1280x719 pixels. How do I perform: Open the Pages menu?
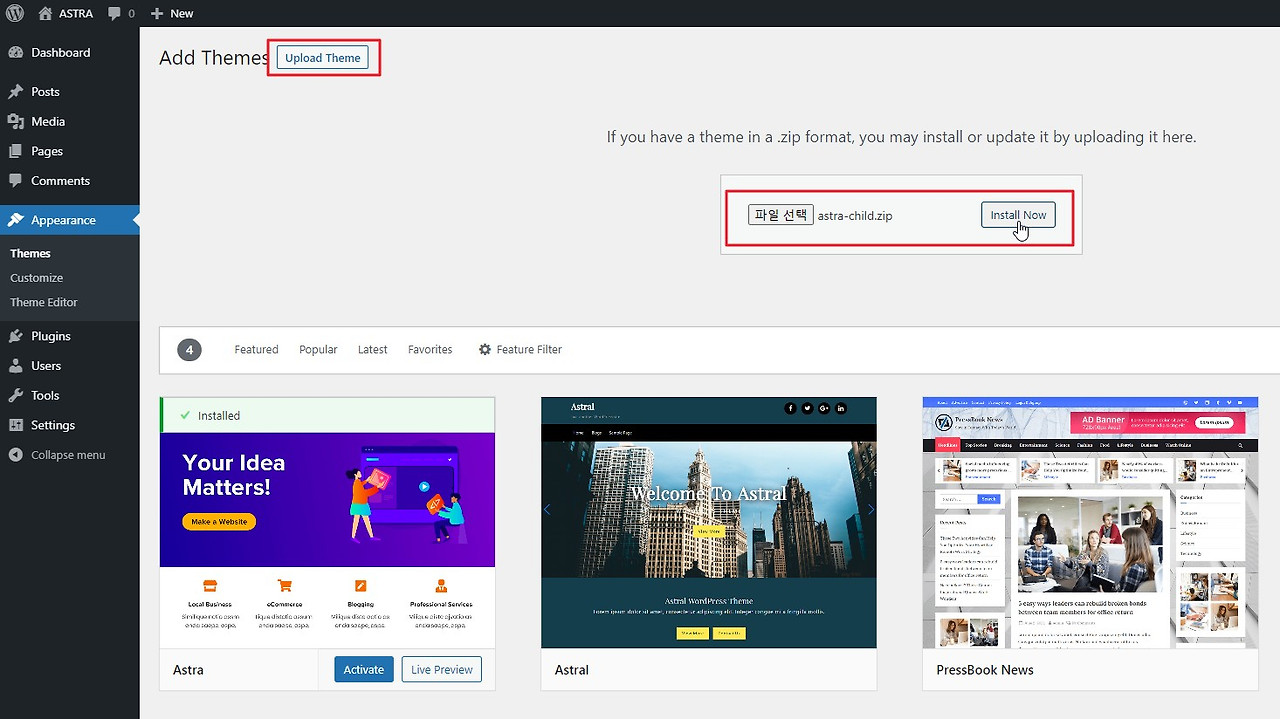70,151
